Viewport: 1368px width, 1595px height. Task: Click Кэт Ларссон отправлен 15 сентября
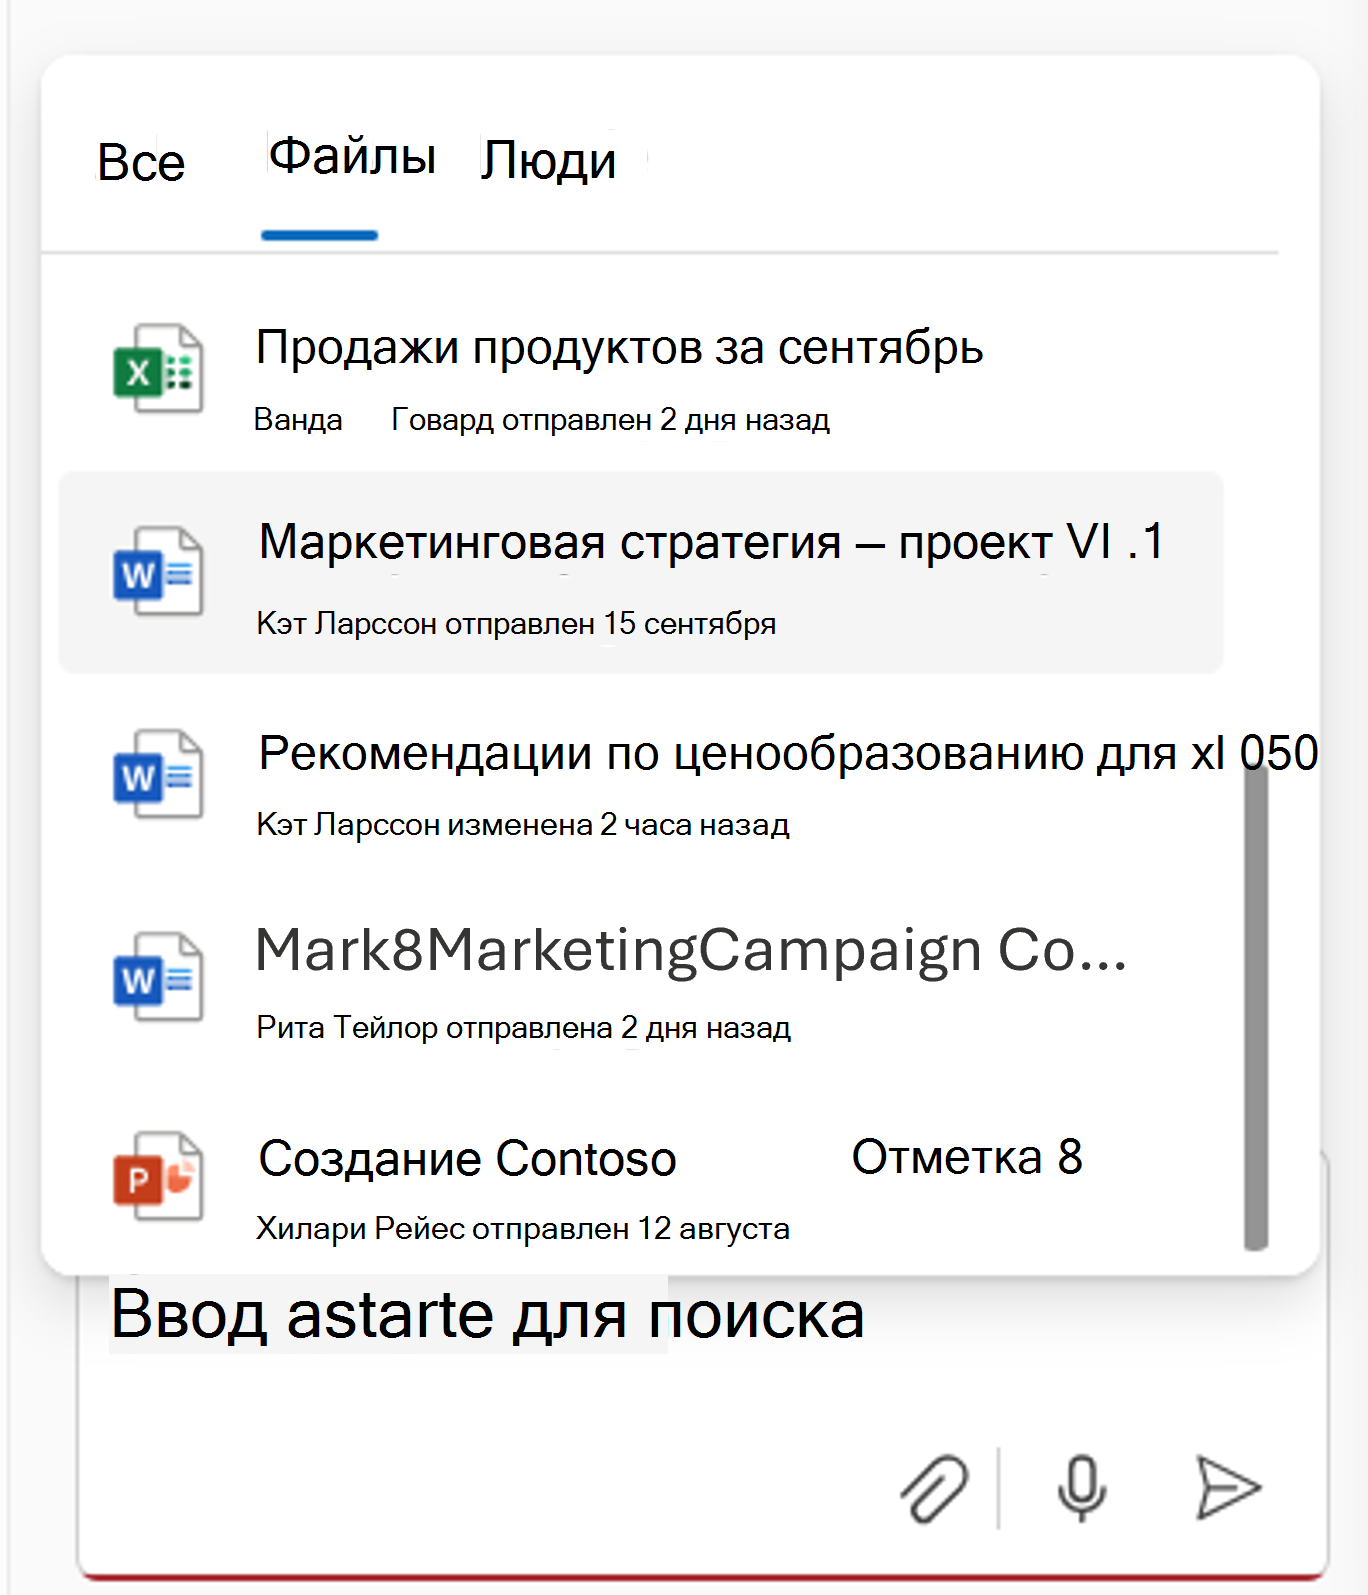pos(516,623)
